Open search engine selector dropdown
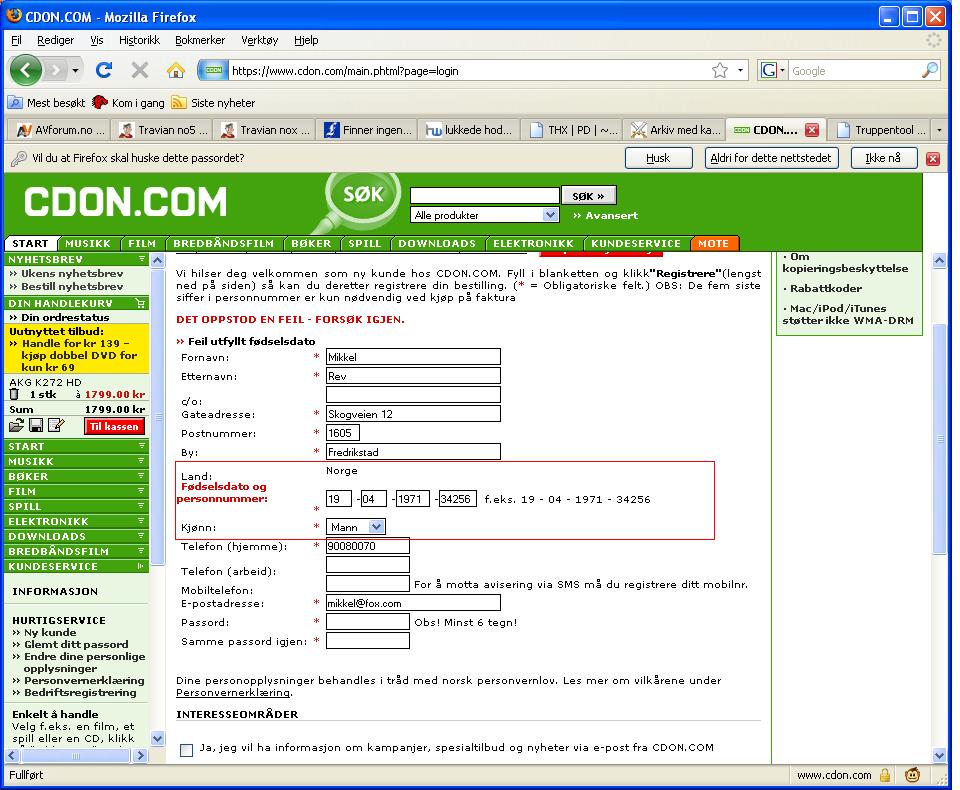Viewport: 960px width, 790px height. coord(773,70)
